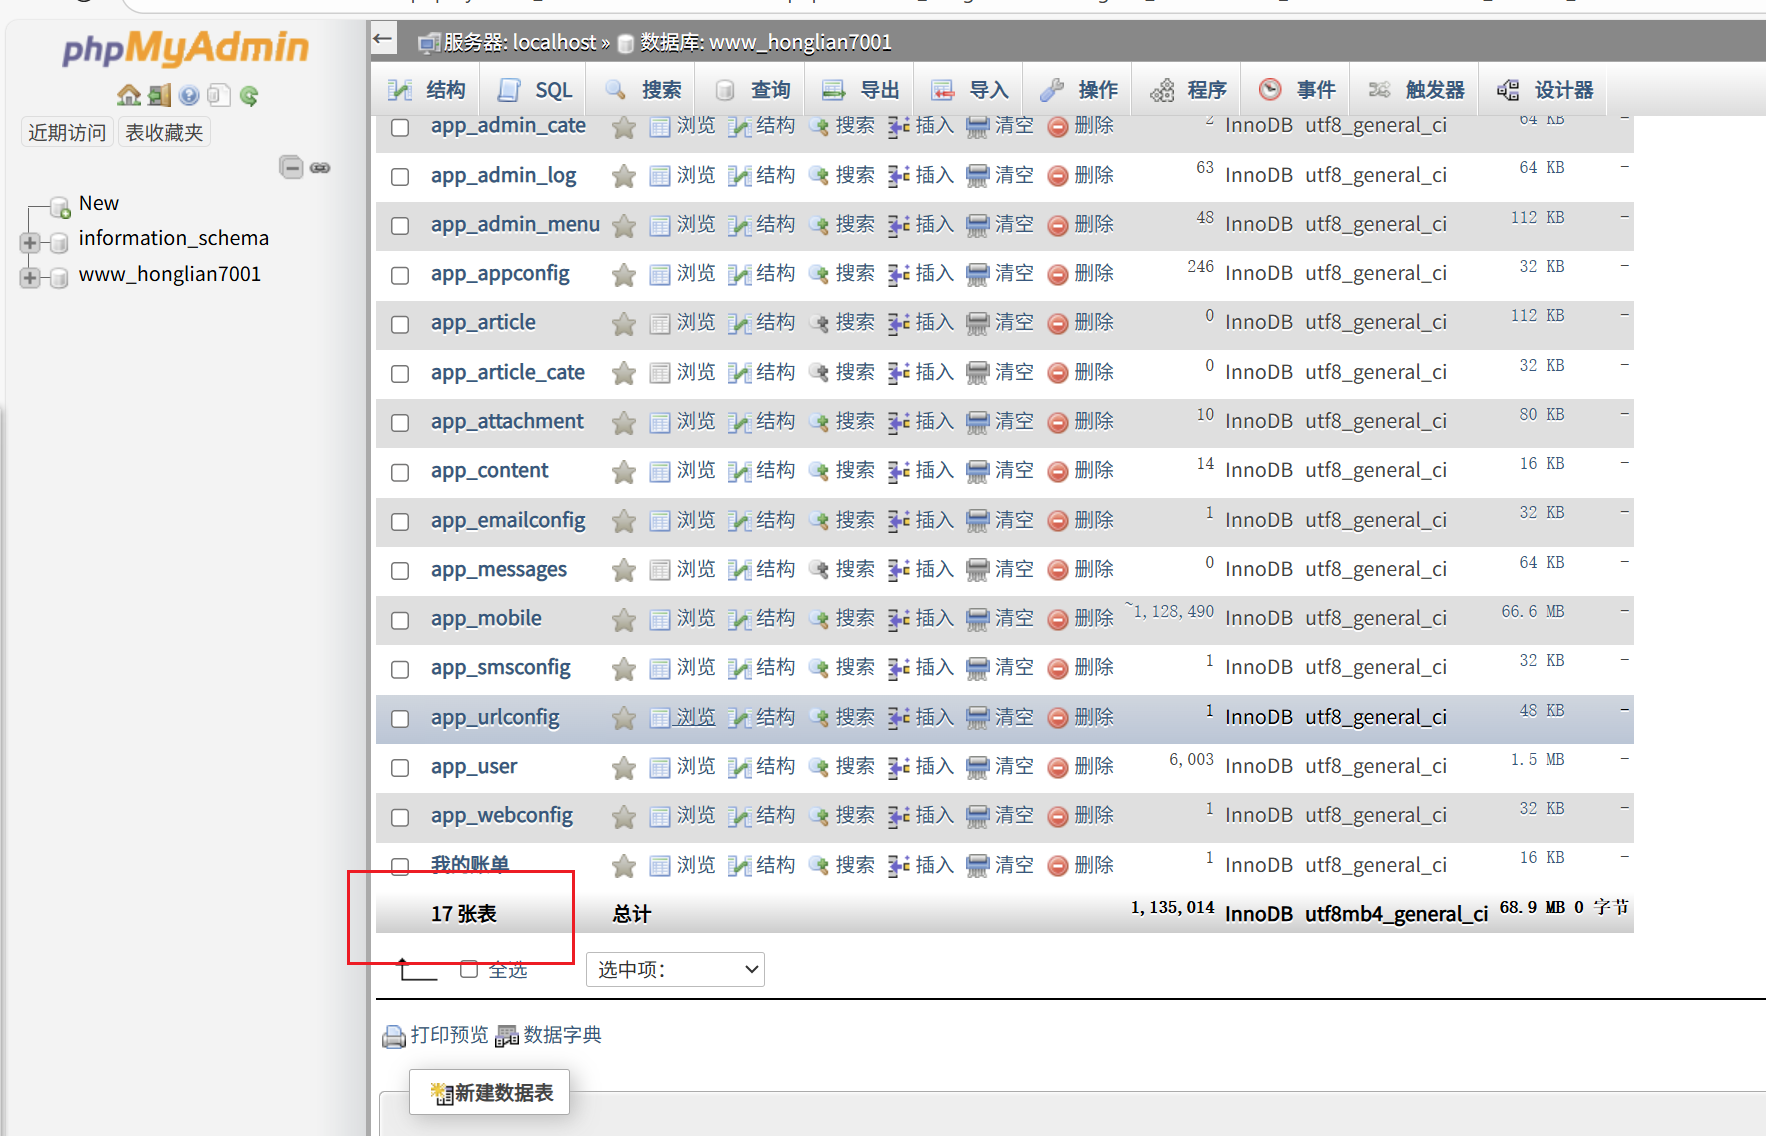
Task: Click the browse icon for app_attachment
Action: click(x=660, y=423)
